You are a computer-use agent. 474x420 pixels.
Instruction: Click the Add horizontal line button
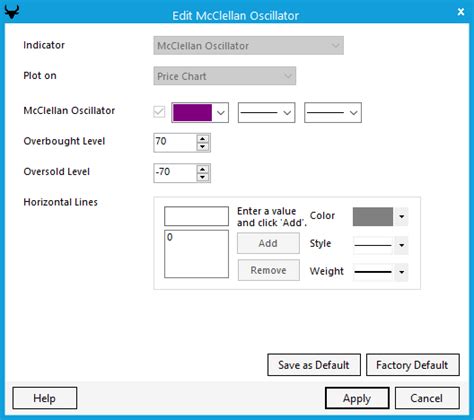coord(268,243)
